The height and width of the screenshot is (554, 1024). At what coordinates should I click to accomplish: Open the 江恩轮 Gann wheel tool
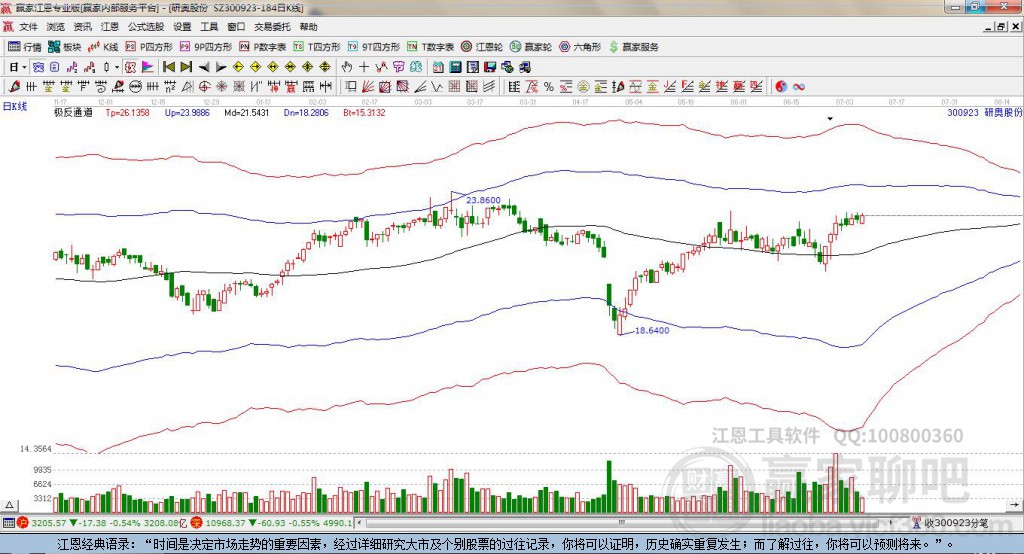pos(482,47)
